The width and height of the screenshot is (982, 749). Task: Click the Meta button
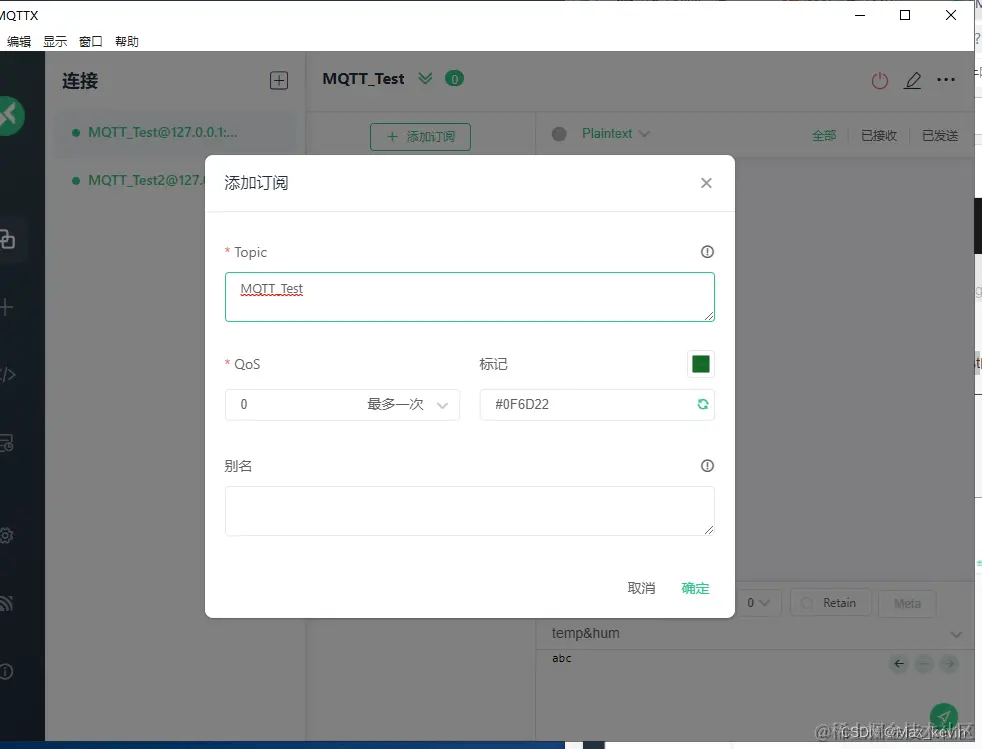tap(907, 604)
